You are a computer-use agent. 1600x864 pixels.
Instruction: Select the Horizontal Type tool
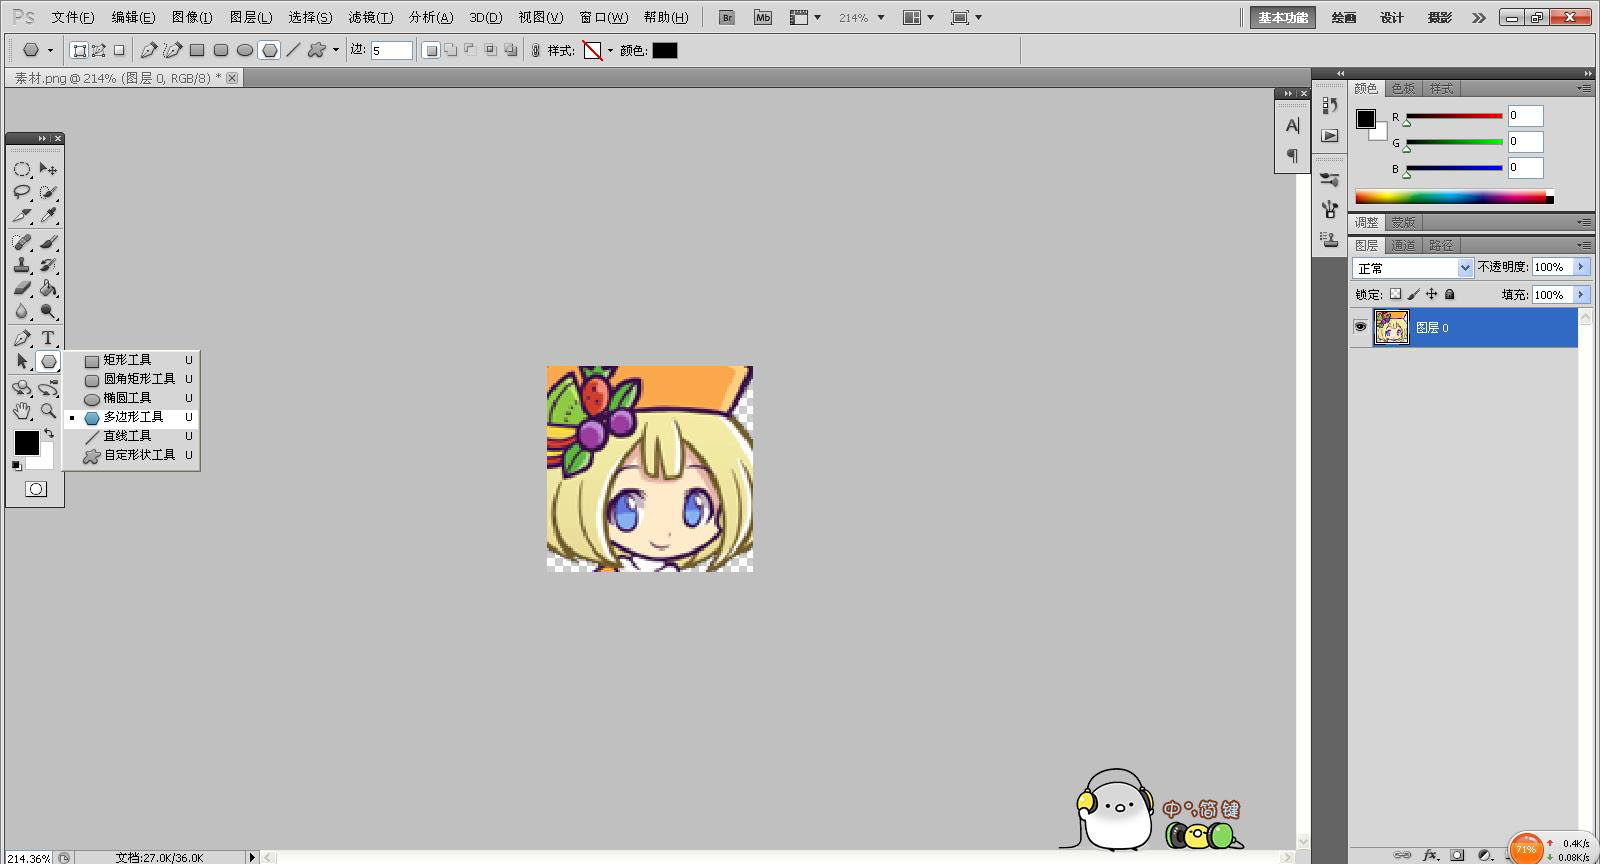point(48,338)
